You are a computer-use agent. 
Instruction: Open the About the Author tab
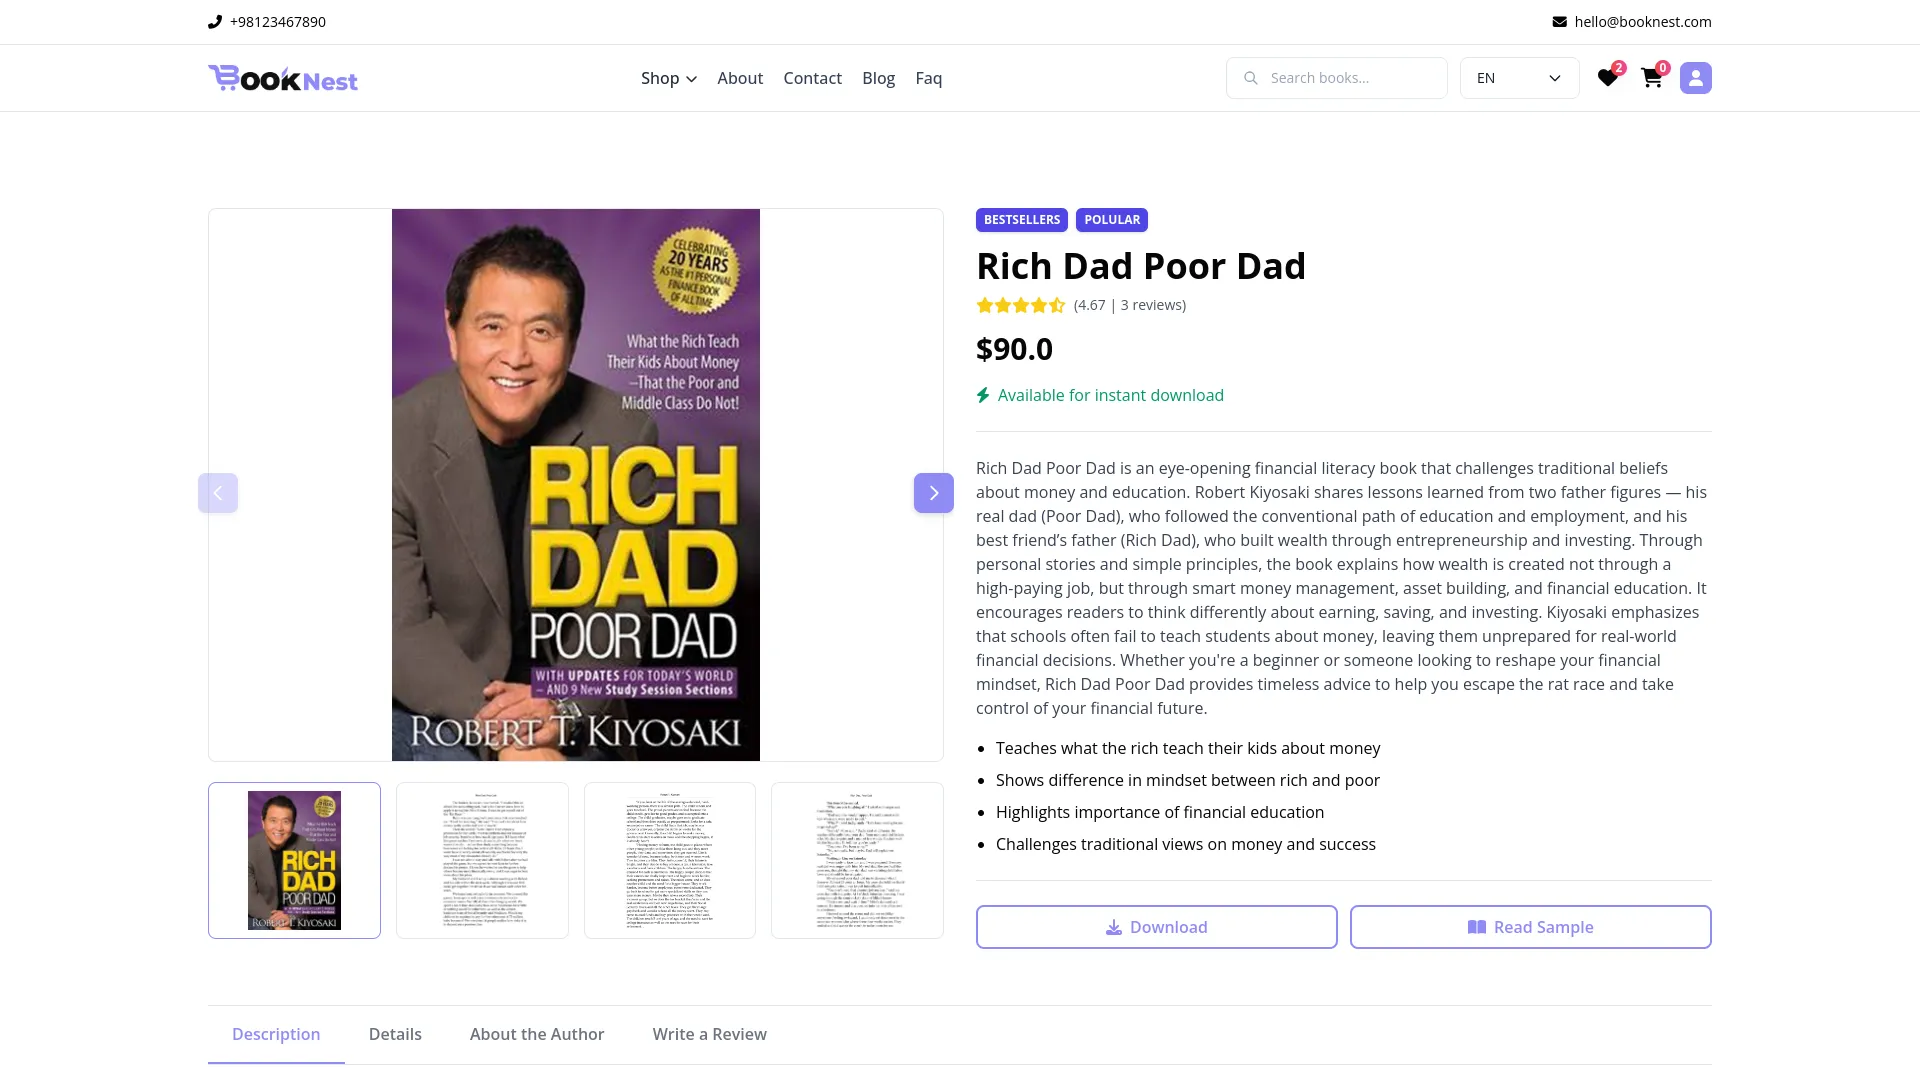tap(536, 1034)
